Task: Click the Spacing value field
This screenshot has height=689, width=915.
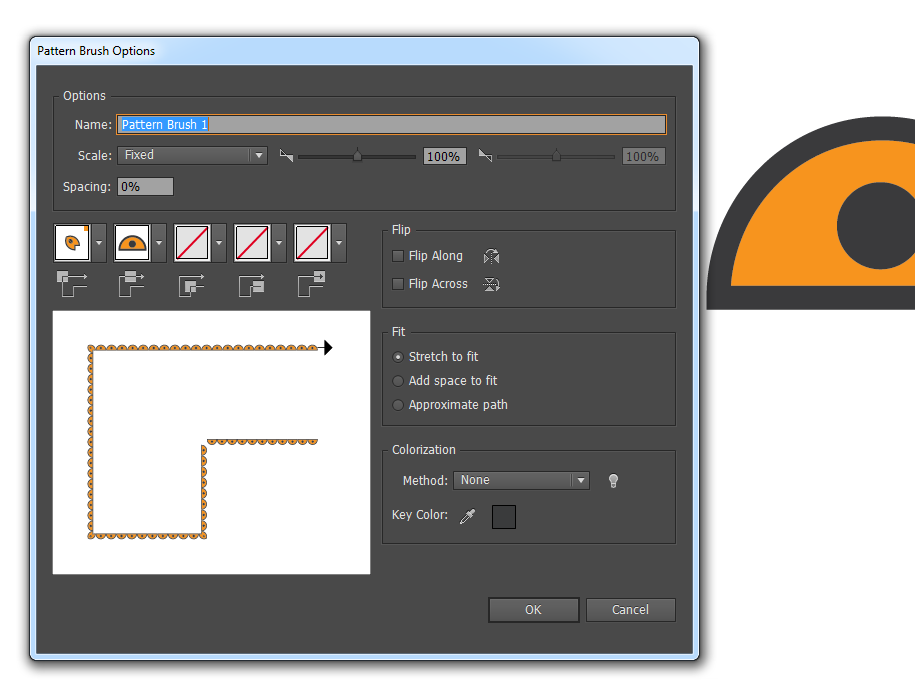Action: [145, 187]
